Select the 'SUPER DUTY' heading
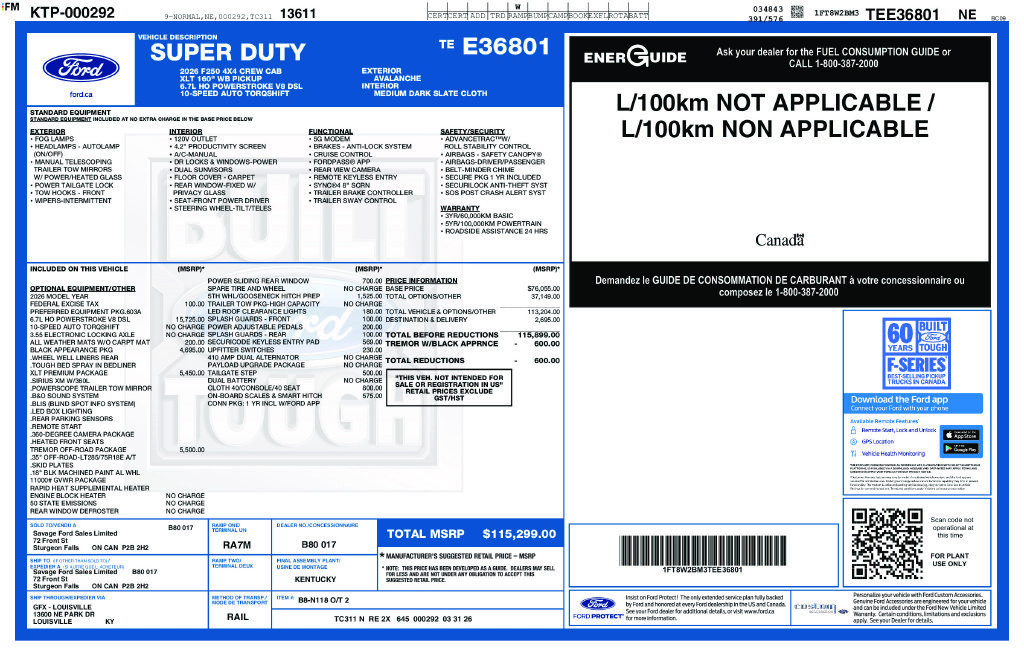Image resolution: width=1024 pixels, height=663 pixels. click(228, 52)
